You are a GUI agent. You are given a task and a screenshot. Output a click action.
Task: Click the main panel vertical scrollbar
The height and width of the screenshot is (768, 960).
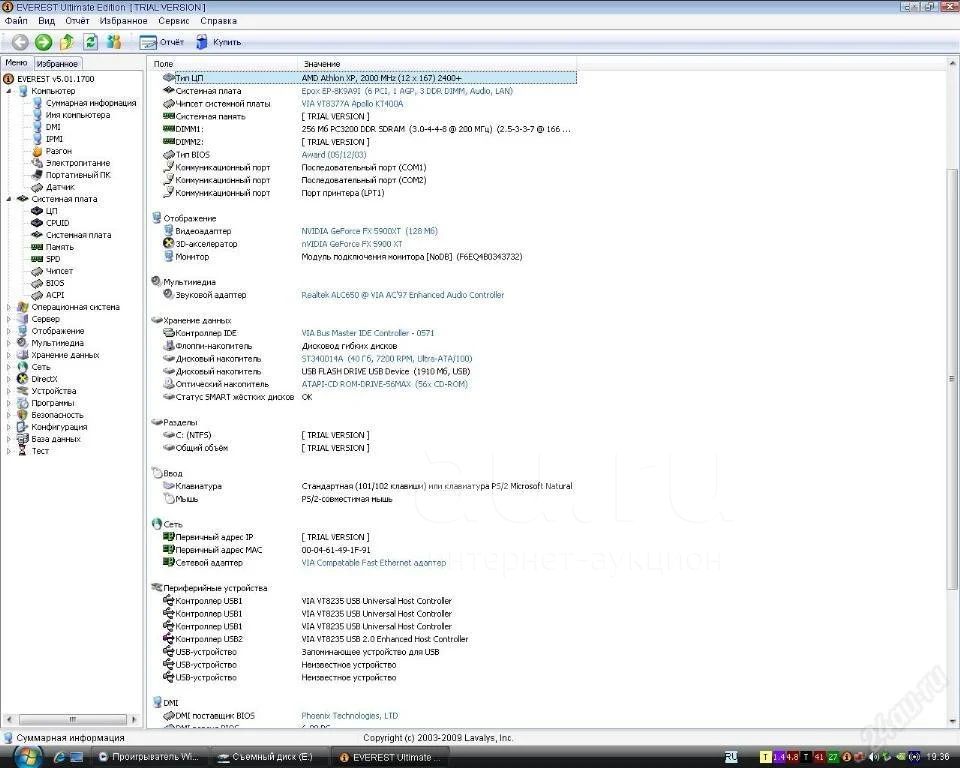point(951,378)
